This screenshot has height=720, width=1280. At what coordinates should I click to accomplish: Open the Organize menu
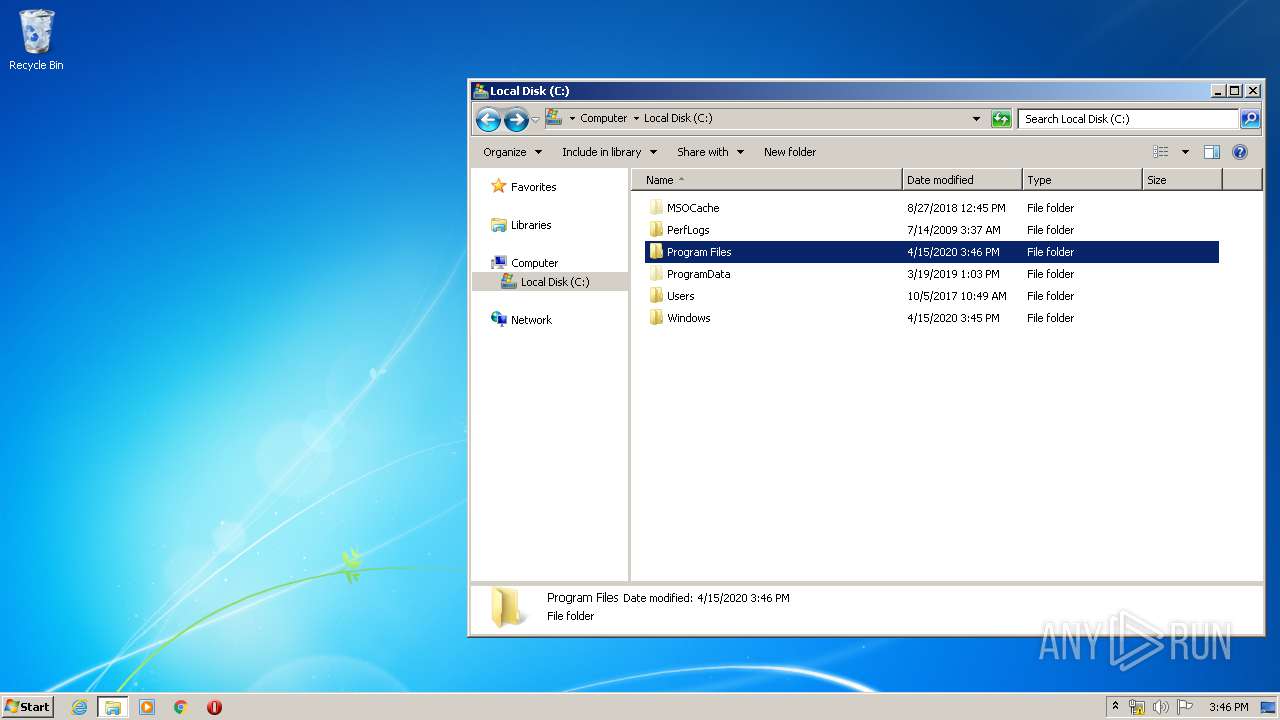(512, 152)
